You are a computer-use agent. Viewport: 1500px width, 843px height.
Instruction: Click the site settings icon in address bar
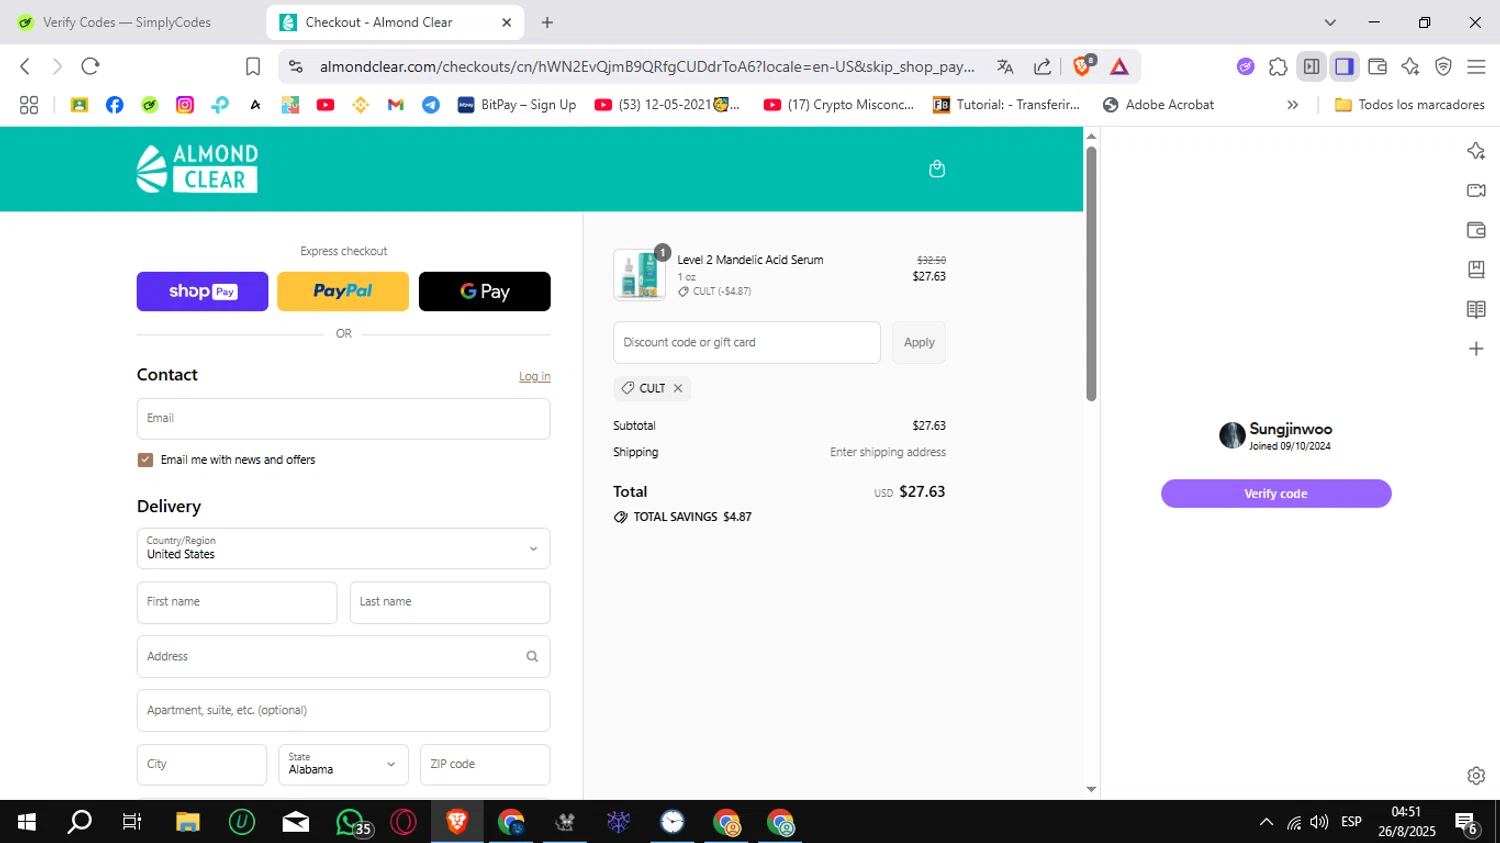(295, 67)
